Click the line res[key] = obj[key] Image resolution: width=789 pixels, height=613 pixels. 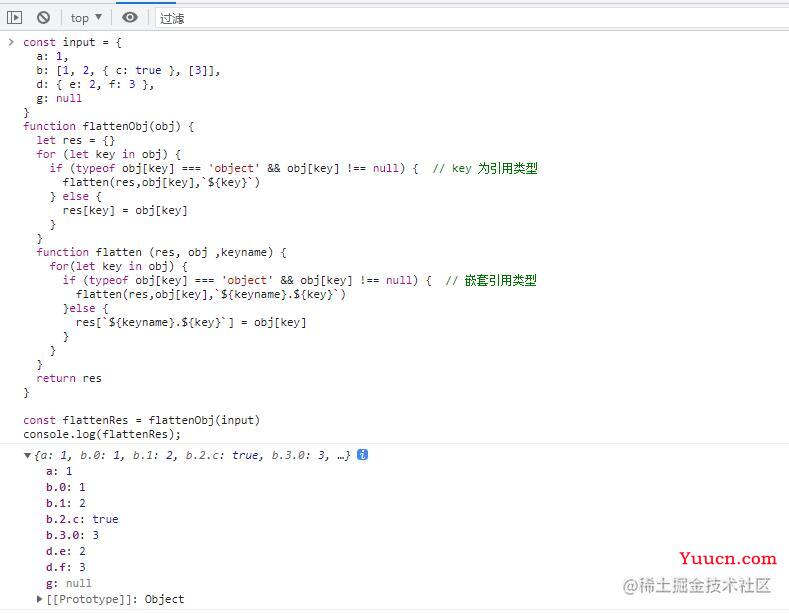(125, 210)
